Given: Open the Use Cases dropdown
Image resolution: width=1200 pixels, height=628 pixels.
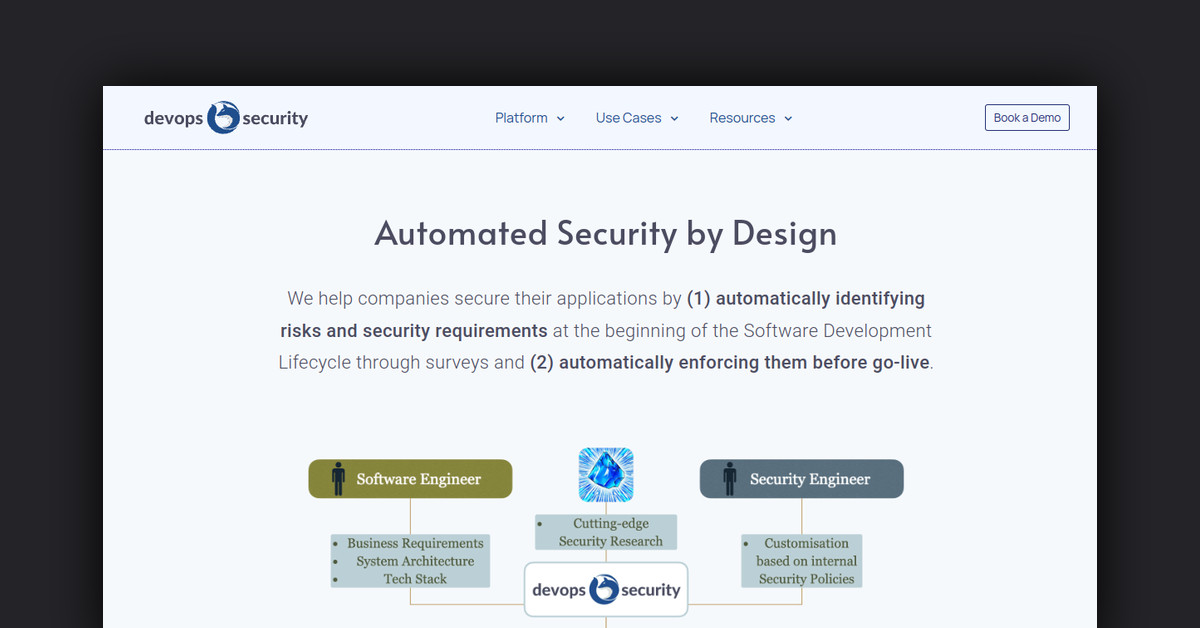Looking at the screenshot, I should [636, 117].
